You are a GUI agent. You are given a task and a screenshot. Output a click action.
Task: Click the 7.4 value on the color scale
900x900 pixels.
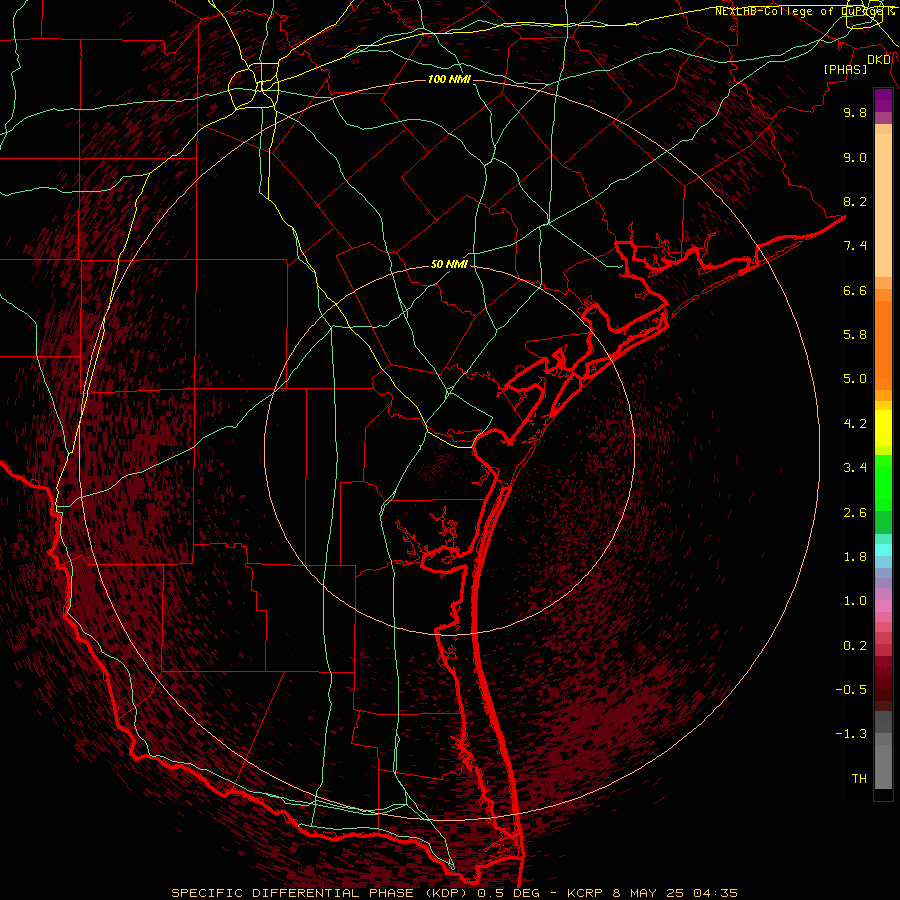[855, 246]
